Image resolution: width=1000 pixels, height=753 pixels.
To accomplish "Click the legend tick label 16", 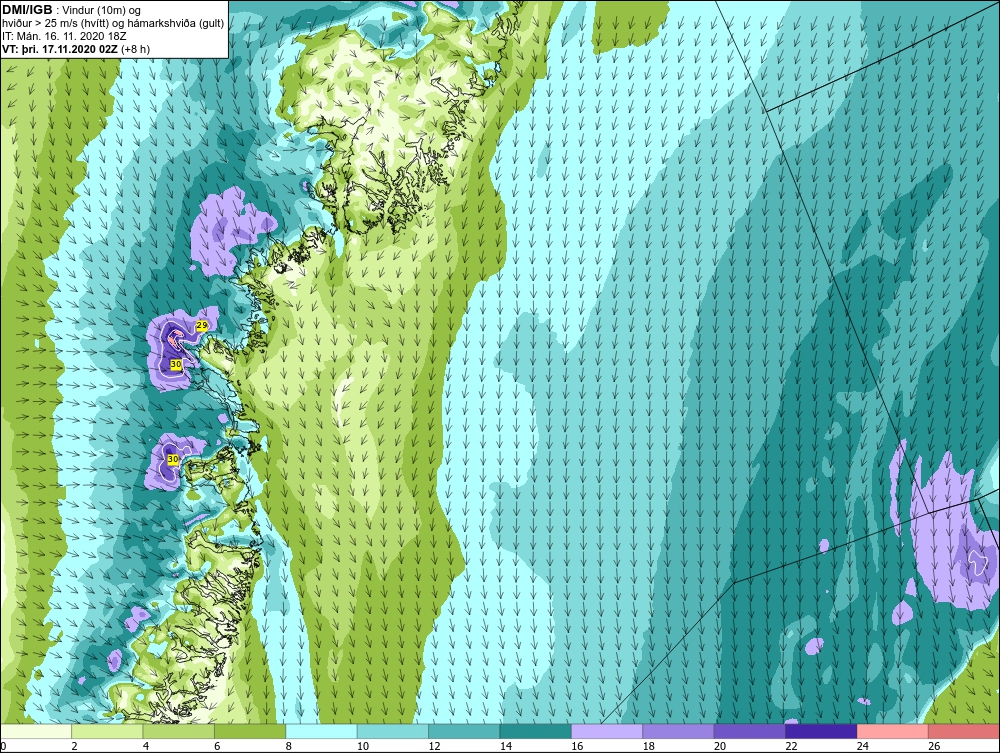I will click(577, 746).
